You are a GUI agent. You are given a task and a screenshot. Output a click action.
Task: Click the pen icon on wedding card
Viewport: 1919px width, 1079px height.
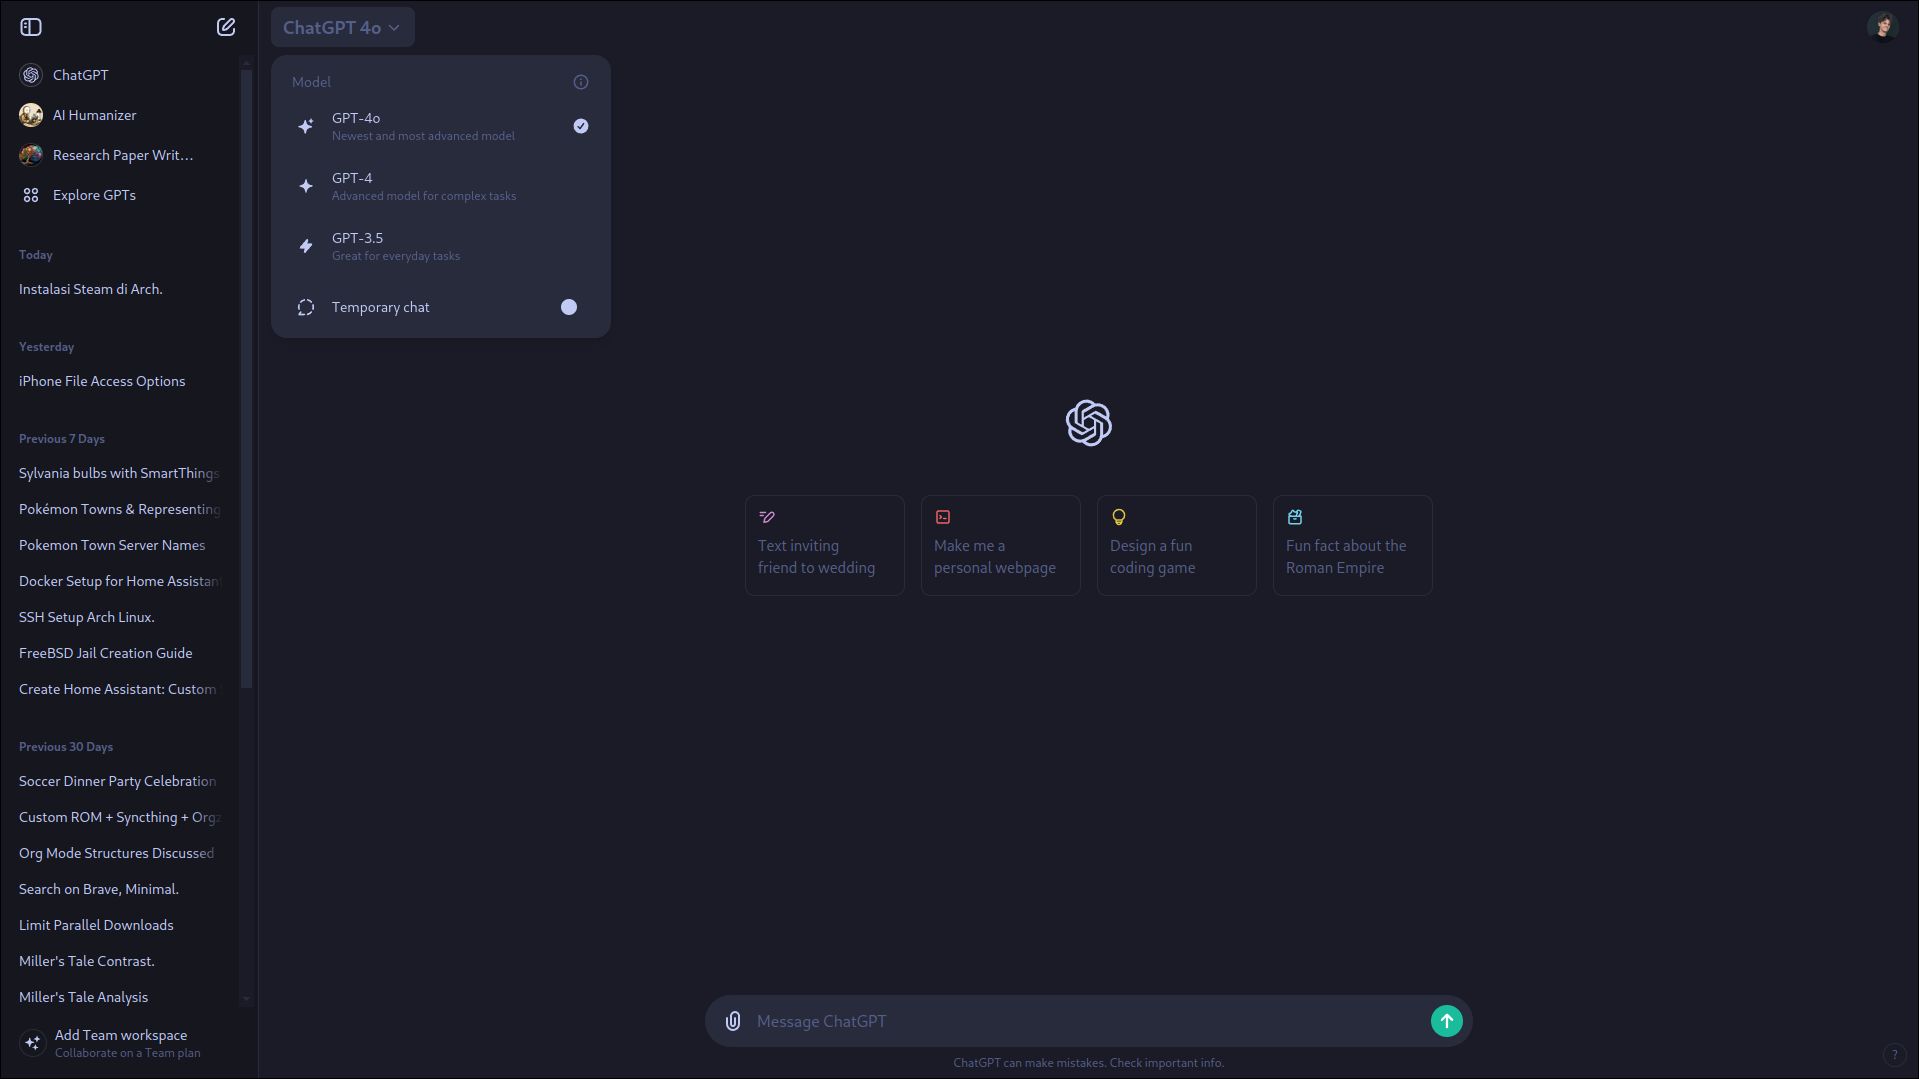(767, 517)
